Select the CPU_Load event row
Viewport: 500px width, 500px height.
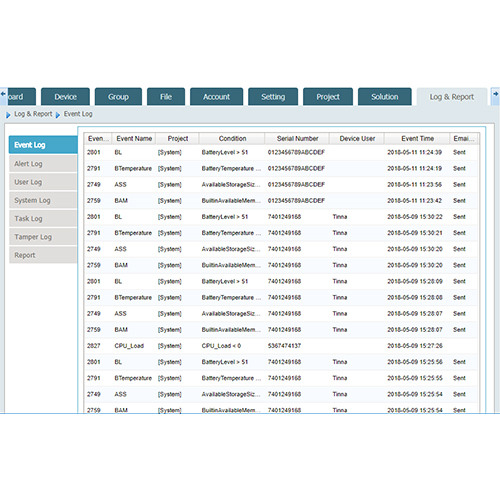coord(281,346)
